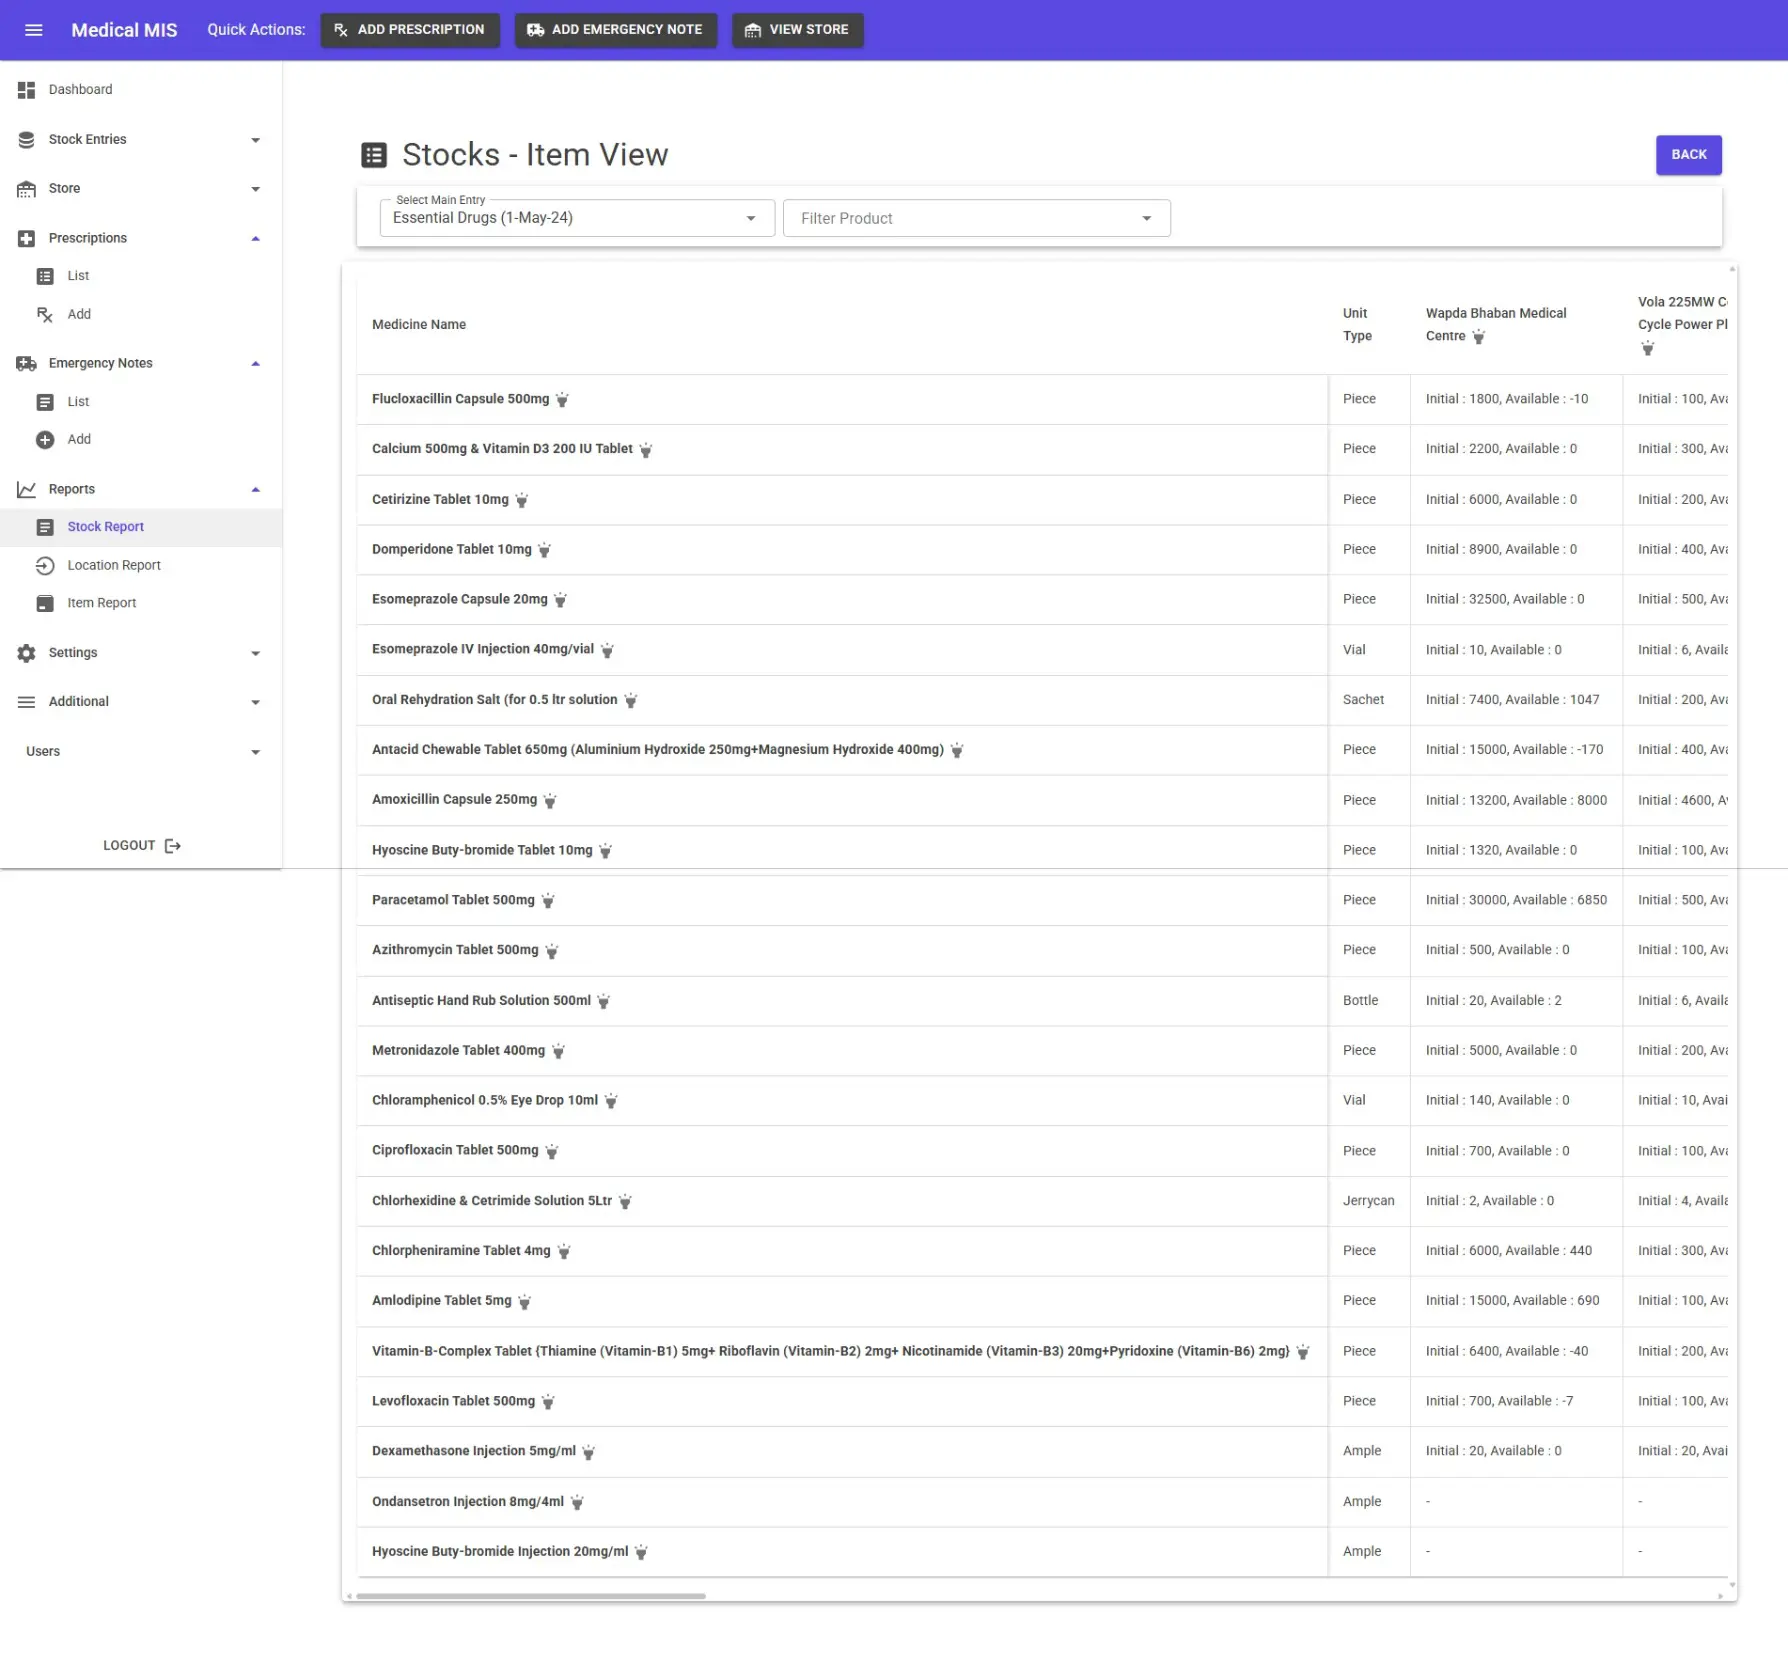Click the icon next to Paracetamol Tablet 500mg

pyautogui.click(x=548, y=901)
